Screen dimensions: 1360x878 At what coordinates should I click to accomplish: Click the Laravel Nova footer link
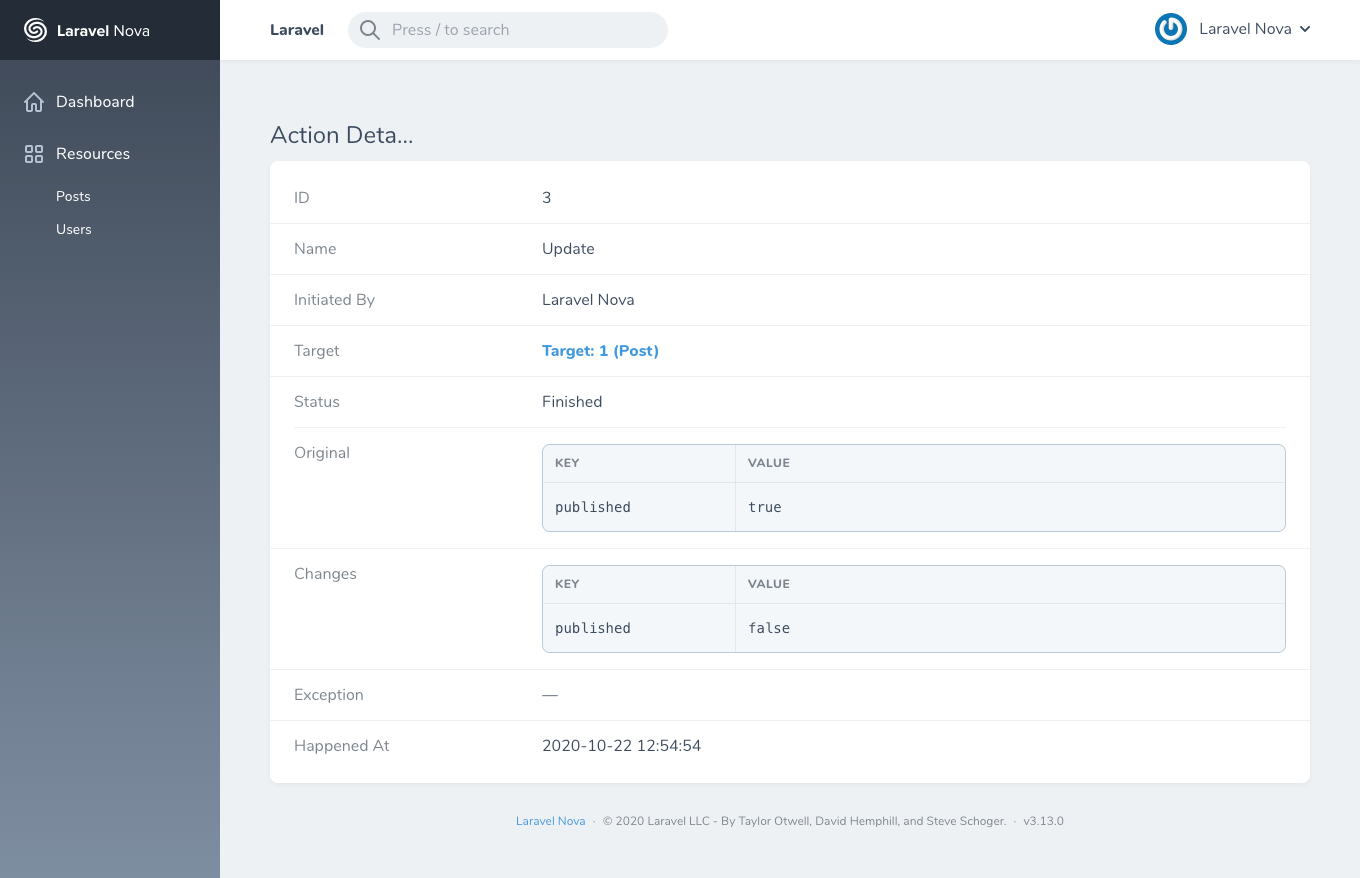click(x=550, y=820)
